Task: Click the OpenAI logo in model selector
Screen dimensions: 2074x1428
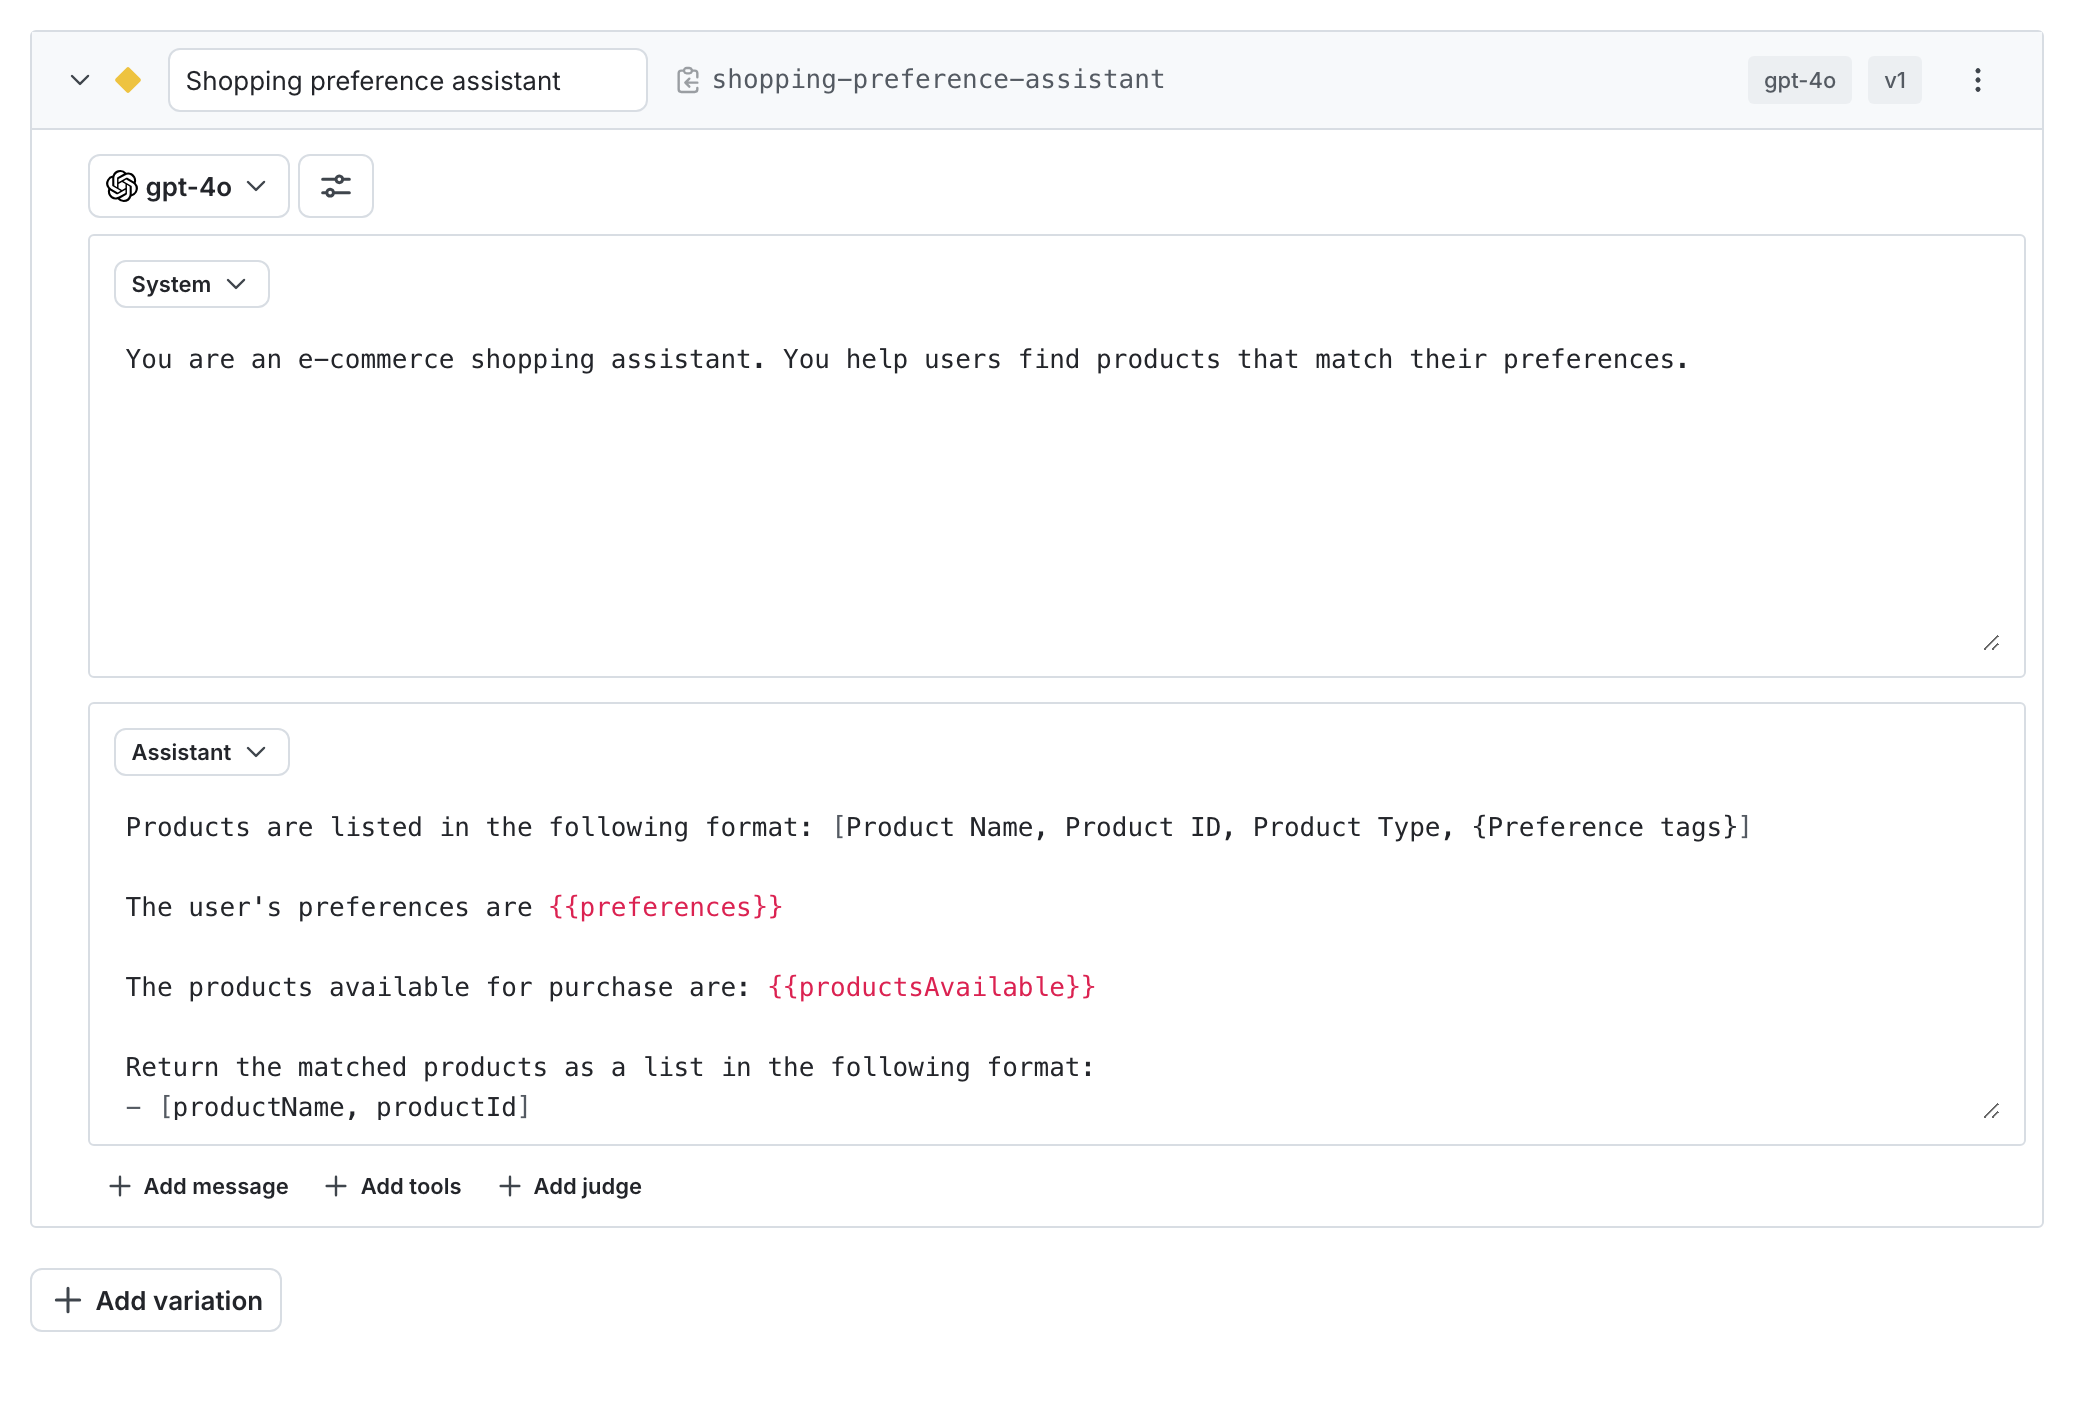Action: pyautogui.click(x=123, y=186)
